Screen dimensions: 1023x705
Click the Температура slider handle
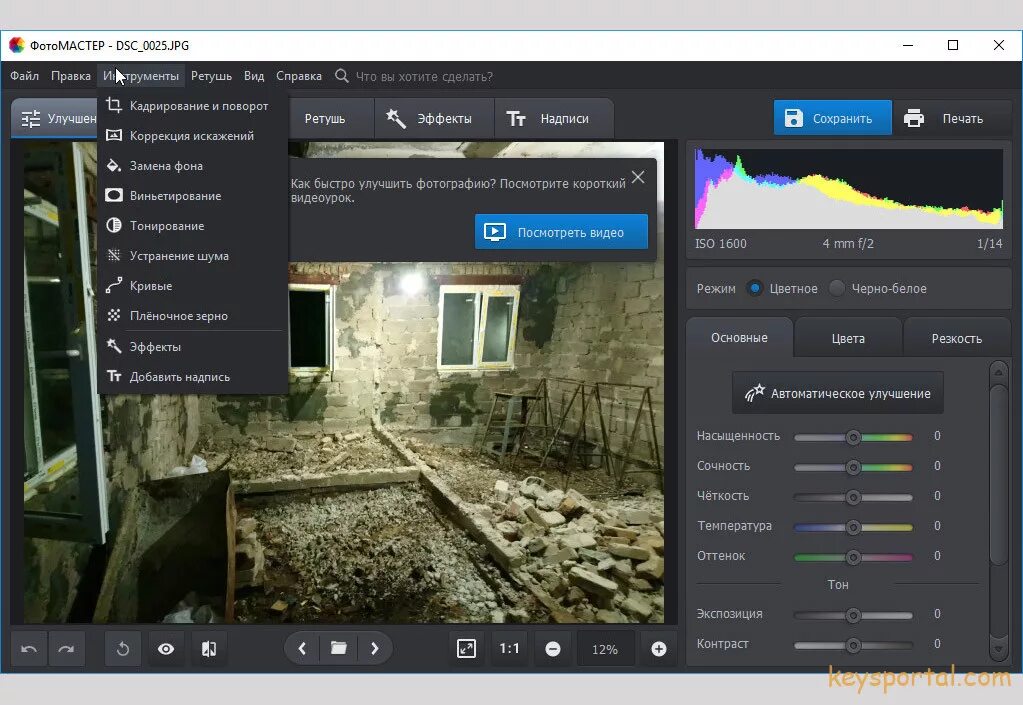click(853, 527)
